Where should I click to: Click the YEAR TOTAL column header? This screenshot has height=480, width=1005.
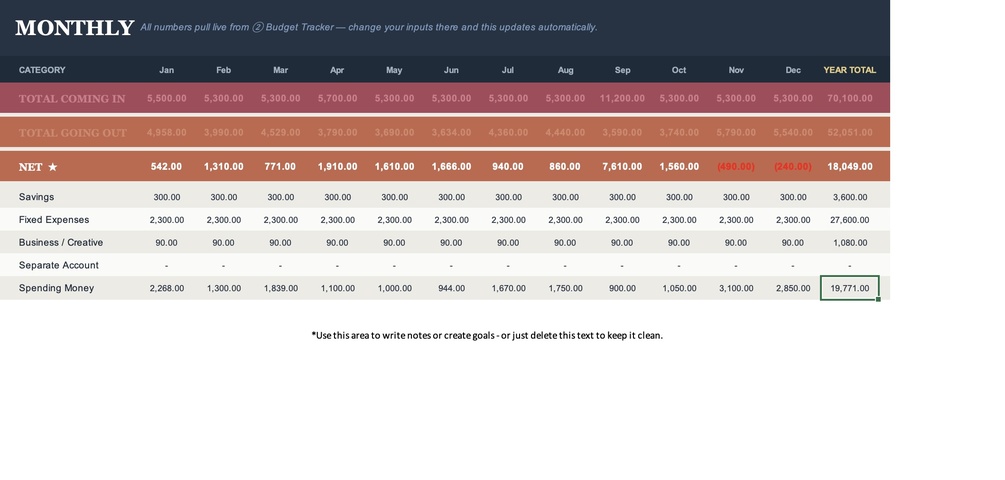pyautogui.click(x=849, y=70)
